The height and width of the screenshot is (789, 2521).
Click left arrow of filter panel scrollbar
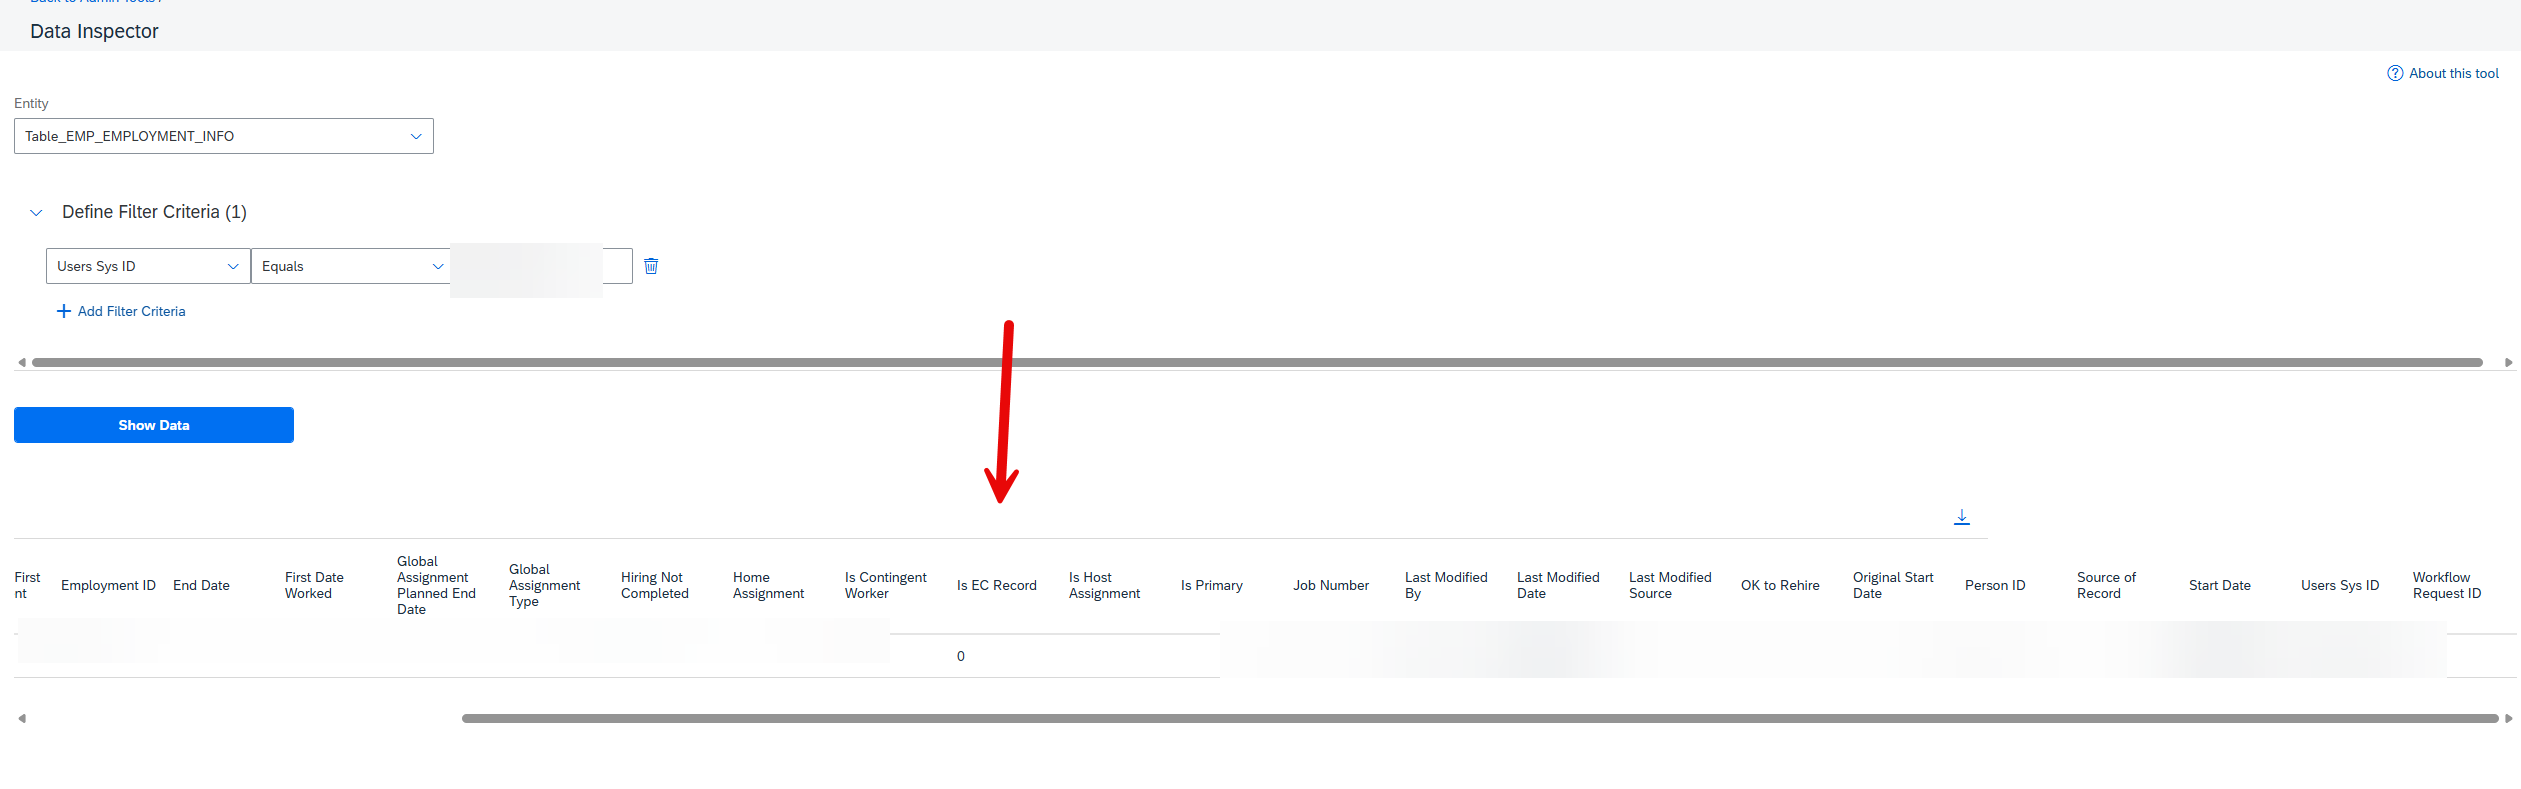tap(22, 362)
